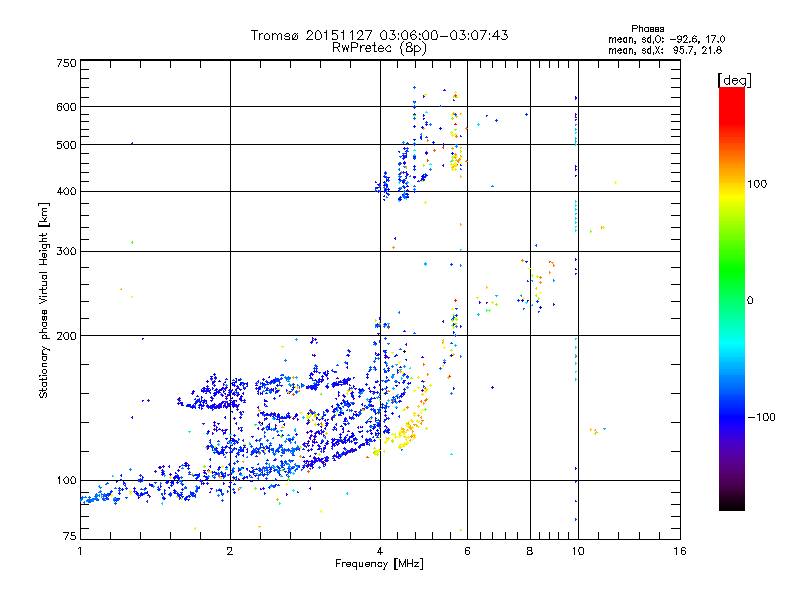
Task: Click the y-axis tick label '300'
Action: [x=66, y=252]
